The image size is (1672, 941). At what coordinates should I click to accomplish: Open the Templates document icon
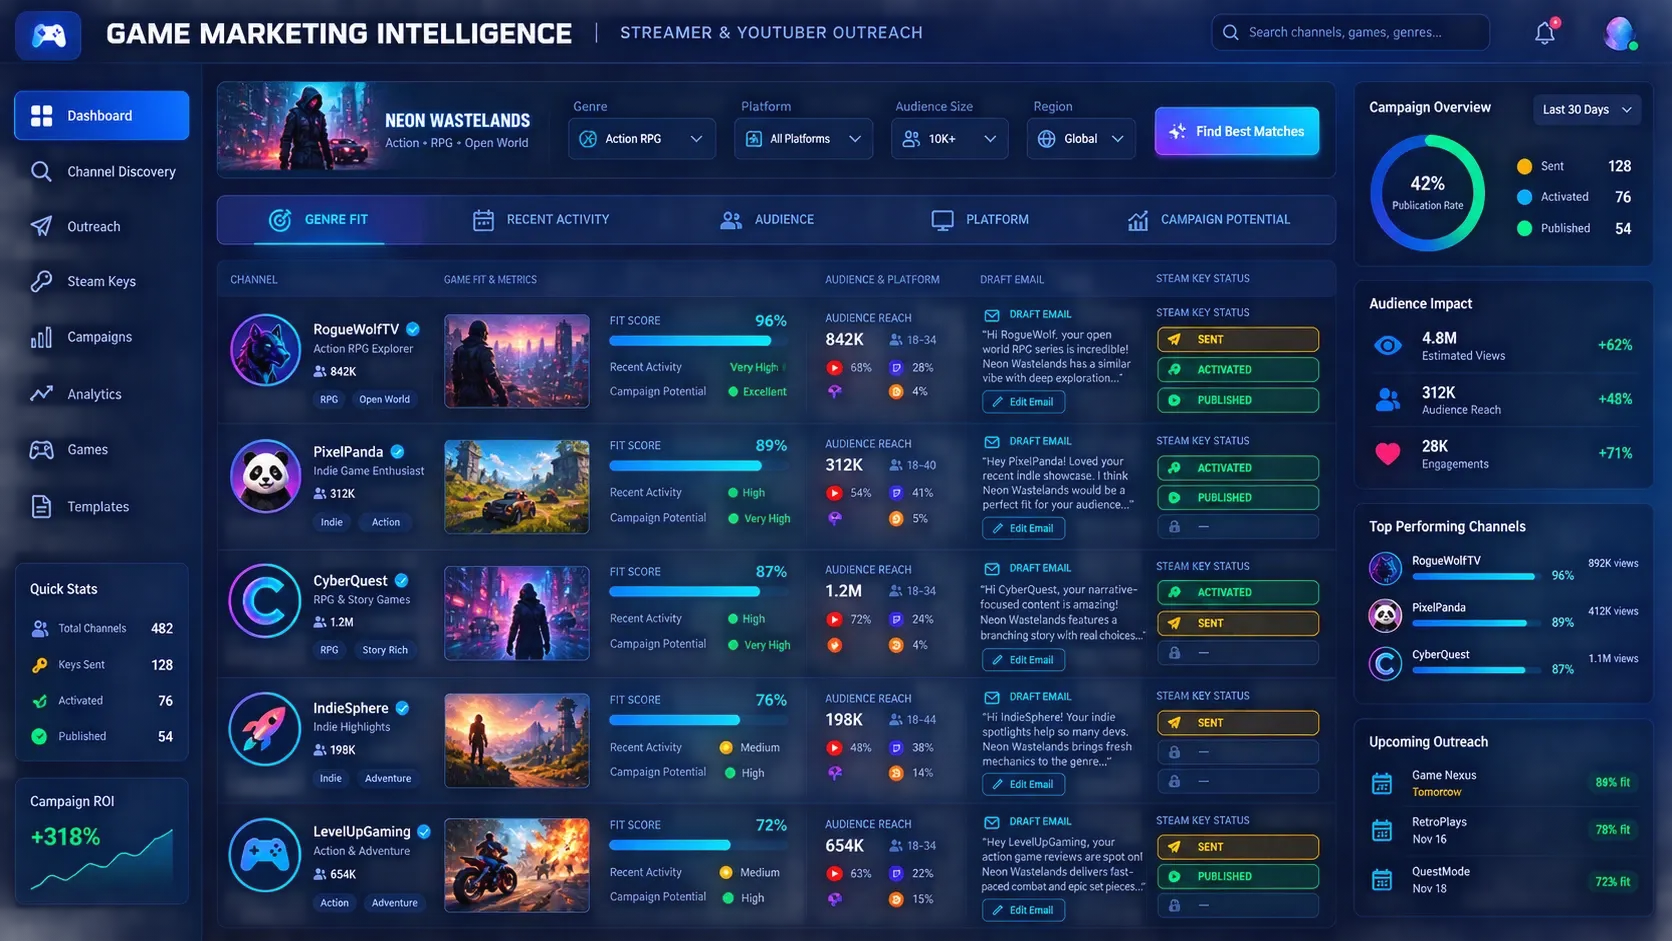point(41,507)
